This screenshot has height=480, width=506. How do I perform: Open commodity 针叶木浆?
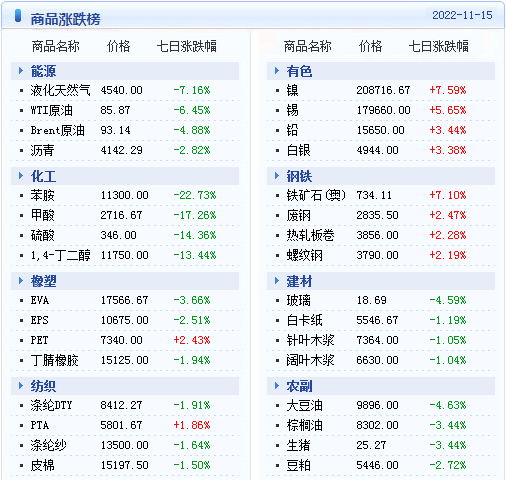click(310, 340)
